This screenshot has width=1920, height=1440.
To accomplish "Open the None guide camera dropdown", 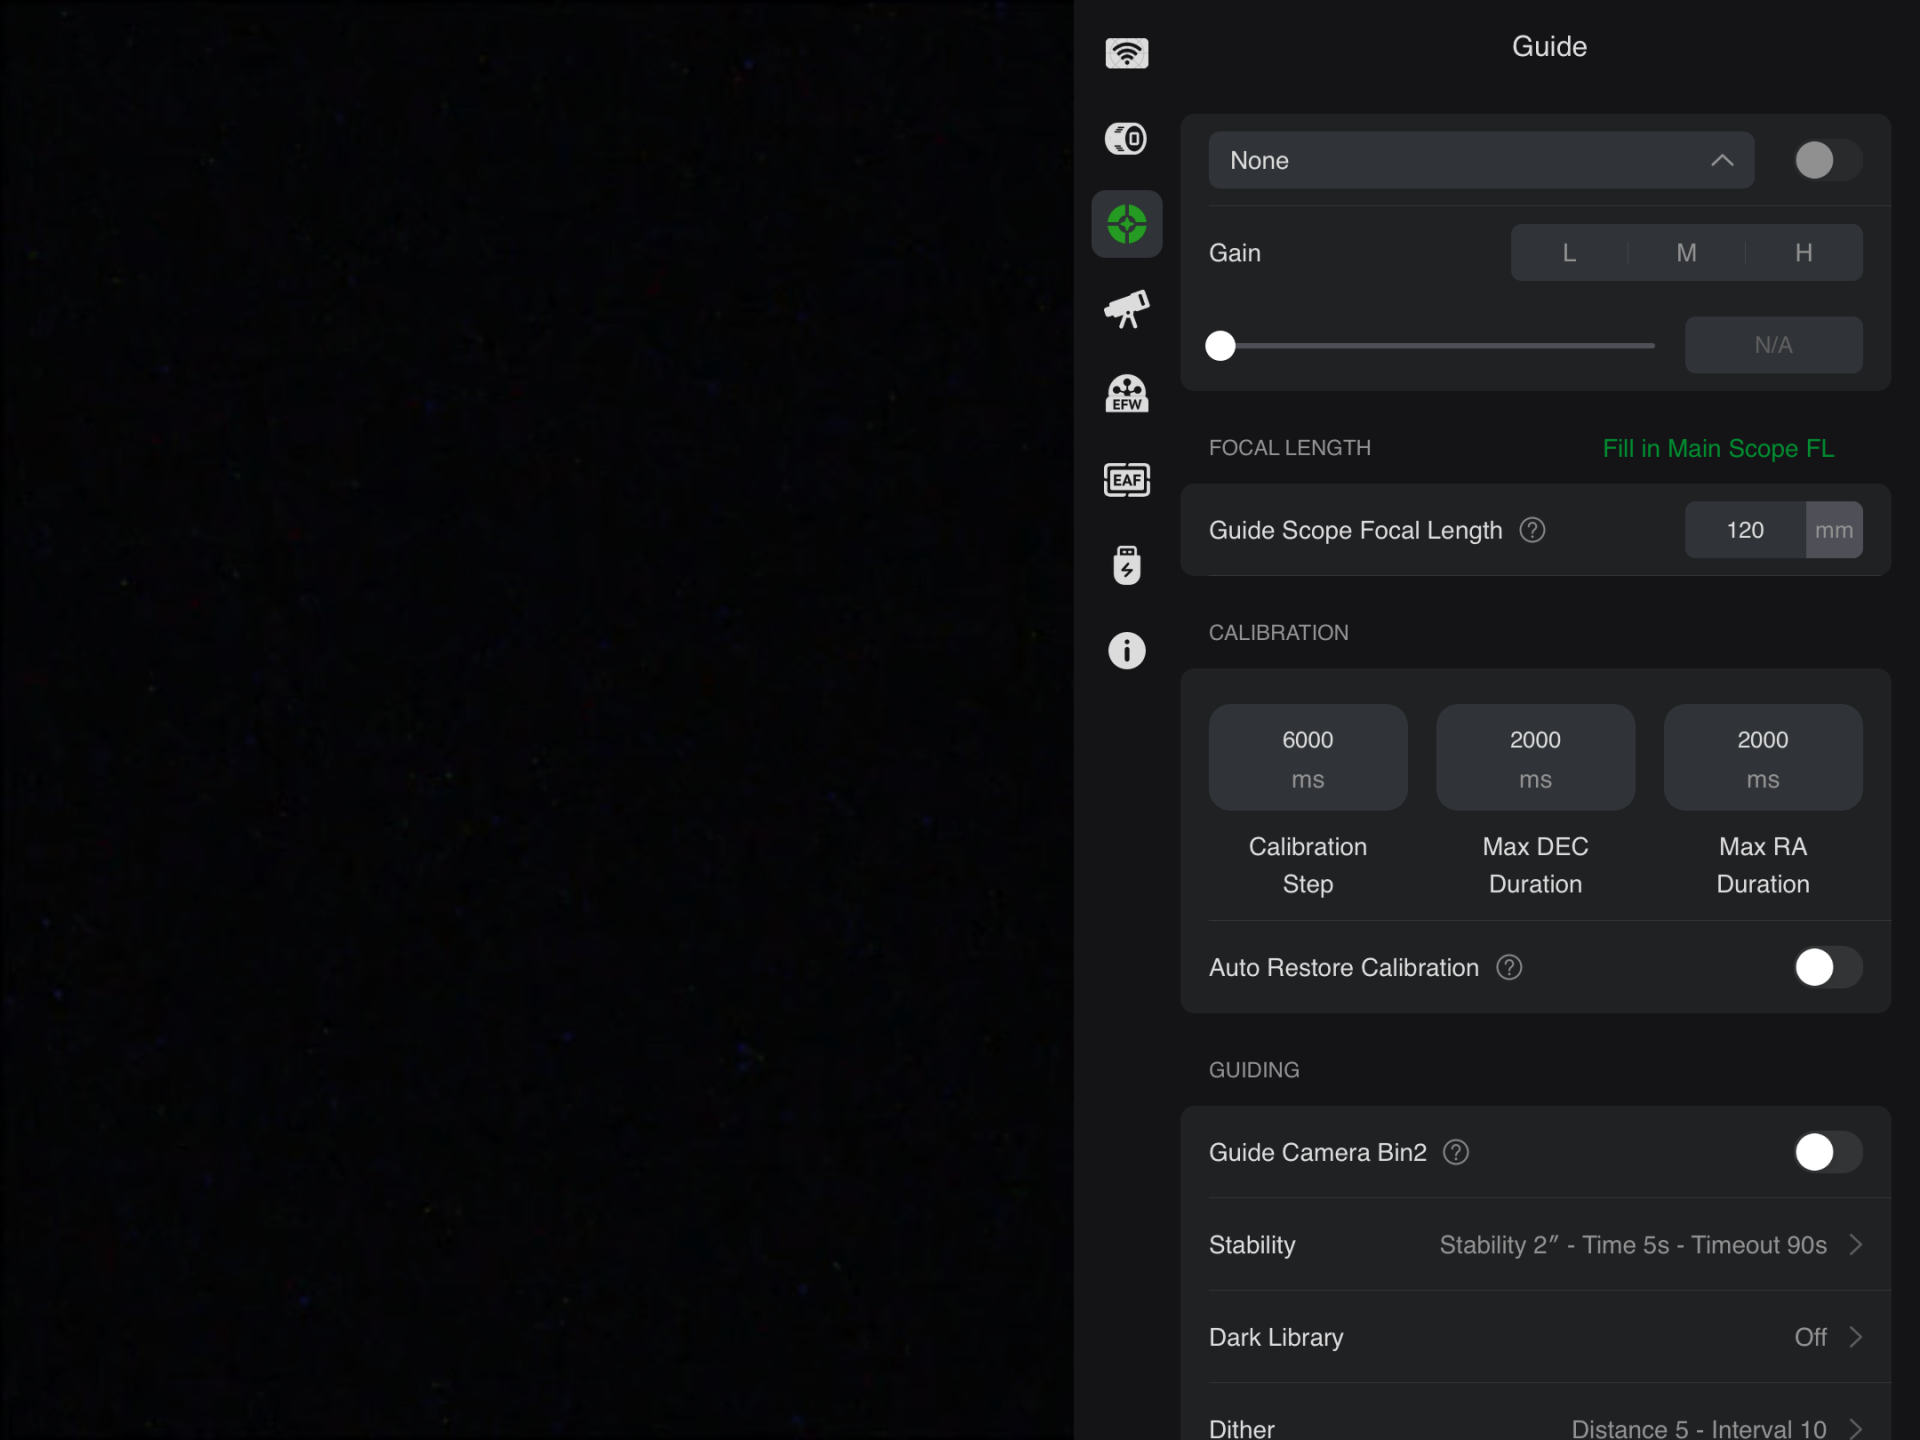I will click(x=1481, y=160).
